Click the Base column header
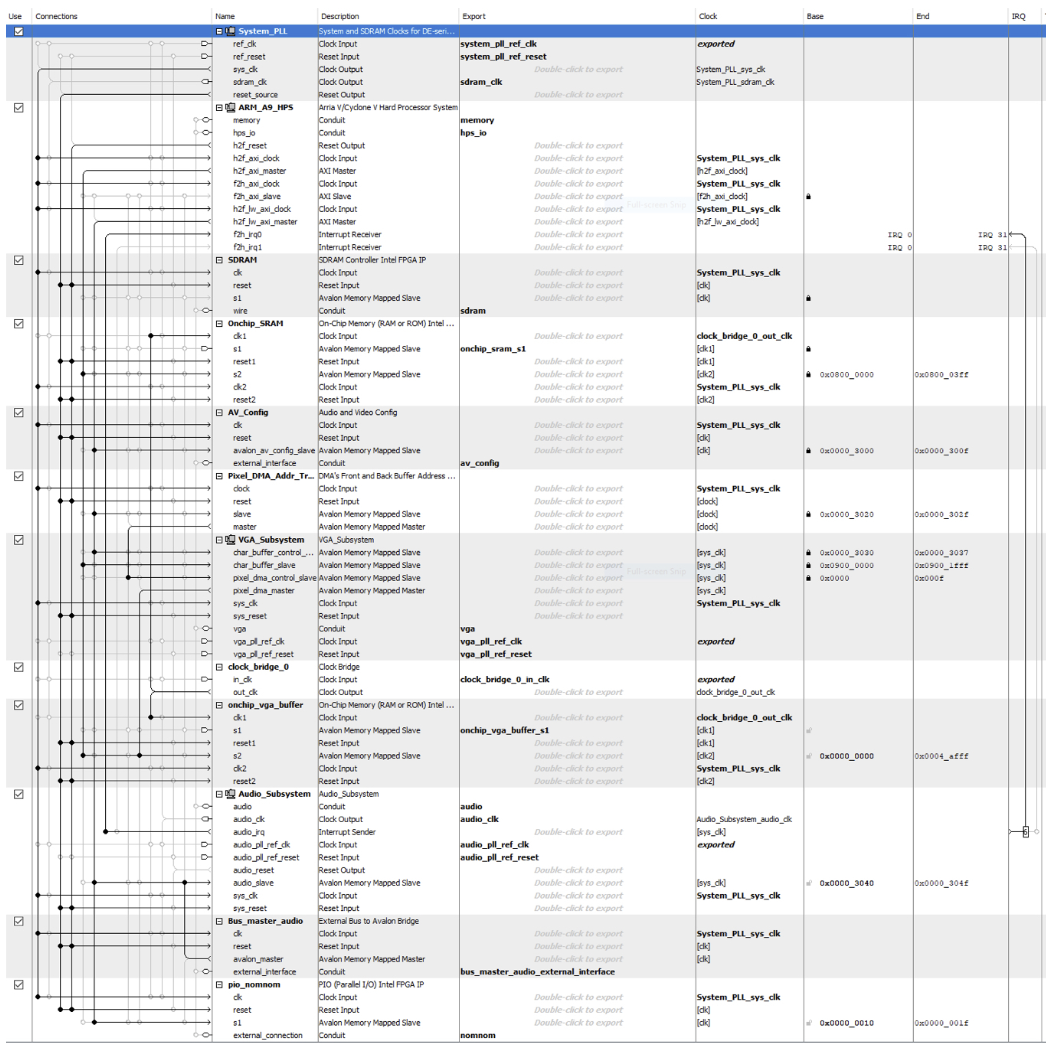This screenshot has width=1050, height=1044. point(815,17)
